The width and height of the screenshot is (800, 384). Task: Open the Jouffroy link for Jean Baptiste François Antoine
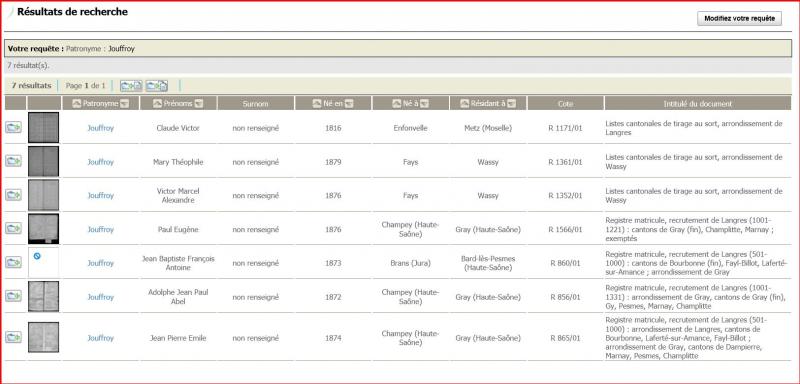click(x=101, y=263)
